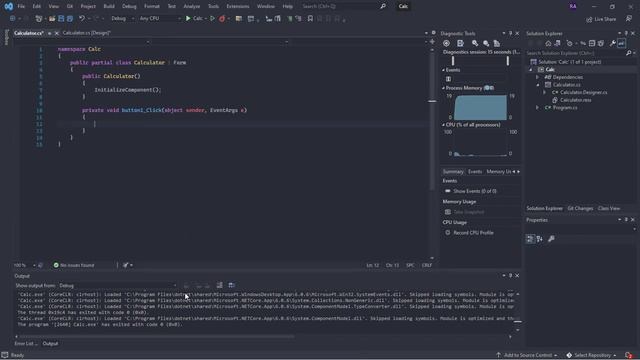Click Save All icon in main toolbar
This screenshot has height=360, width=640.
(x=70, y=18)
